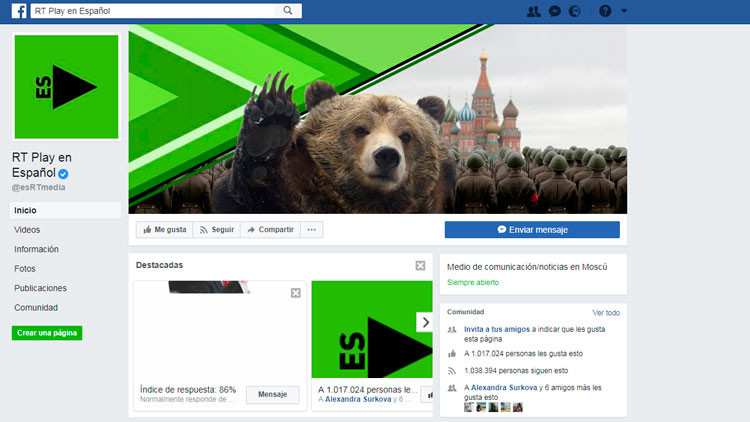This screenshot has height=422, width=750.
Task: Open Messenger icon in top bar
Action: click(x=554, y=11)
